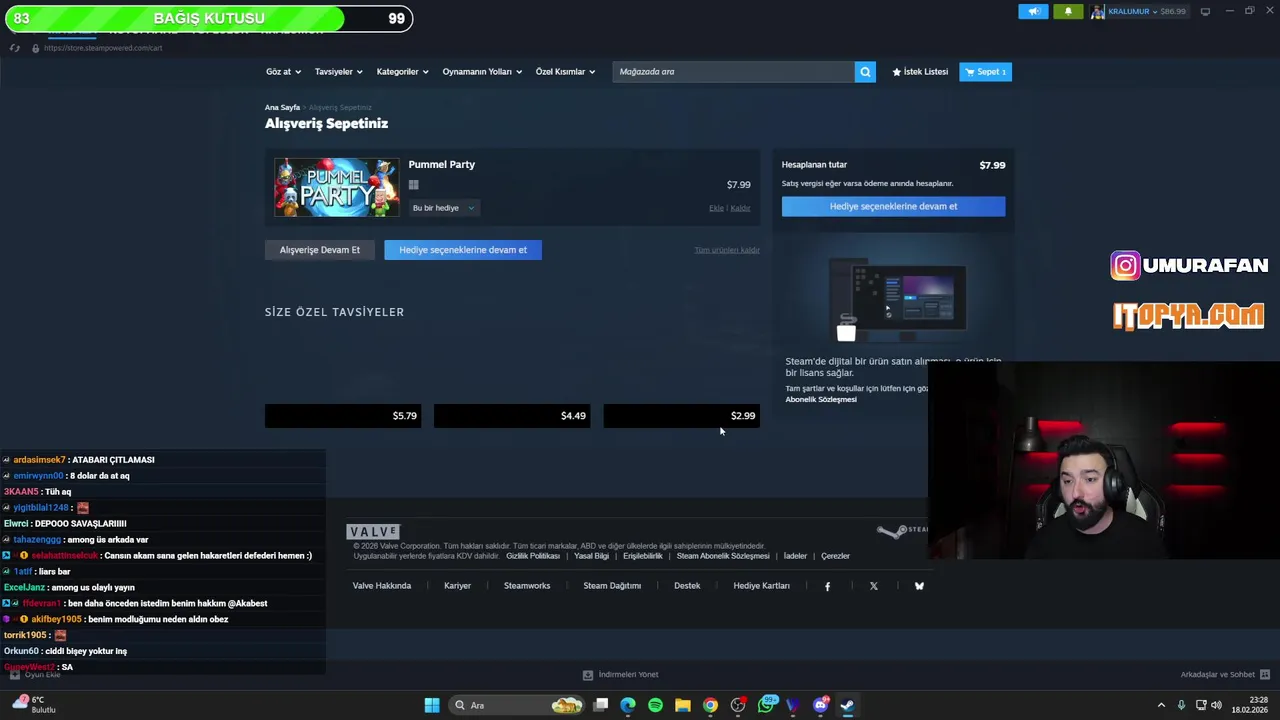Click the store search magnifier button
This screenshot has height=720, width=1280.
click(865, 72)
